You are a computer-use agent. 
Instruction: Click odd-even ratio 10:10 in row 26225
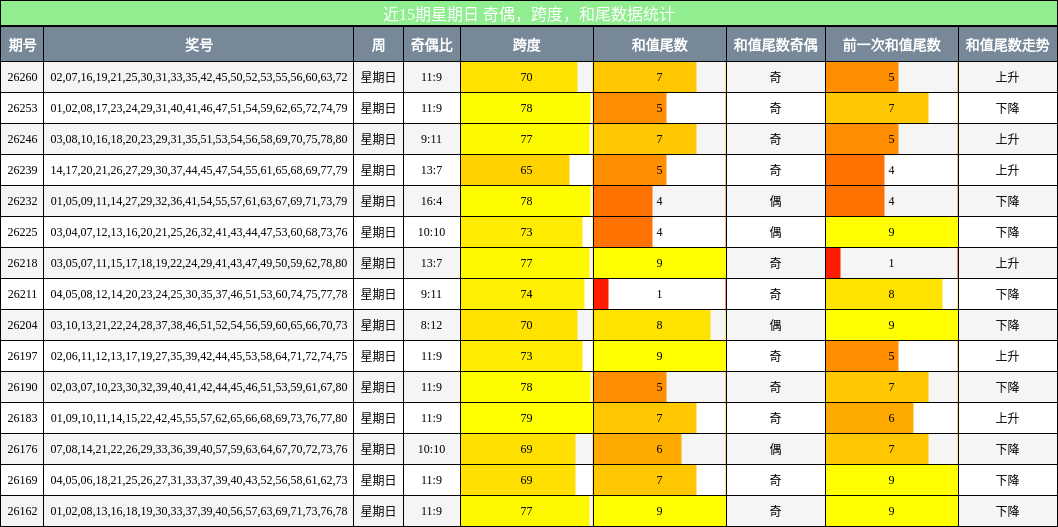(x=432, y=232)
